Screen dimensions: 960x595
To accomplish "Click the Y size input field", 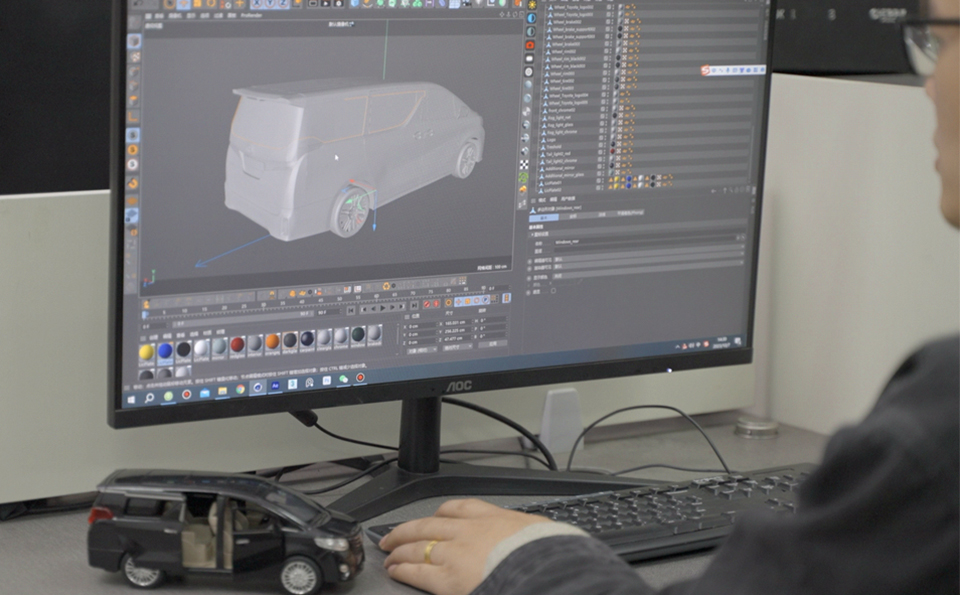I will click(457, 330).
